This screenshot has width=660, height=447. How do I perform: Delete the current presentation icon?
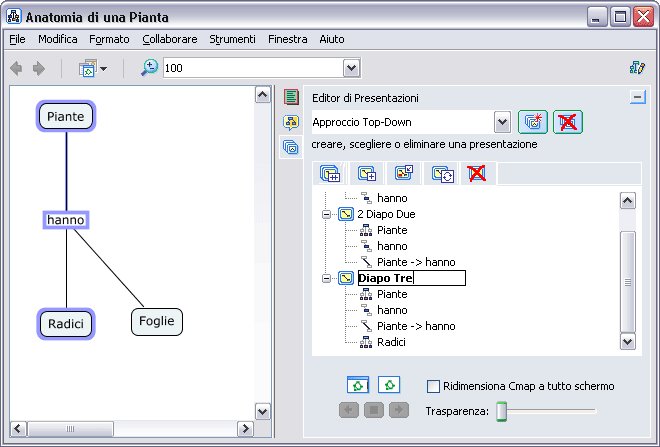click(568, 122)
